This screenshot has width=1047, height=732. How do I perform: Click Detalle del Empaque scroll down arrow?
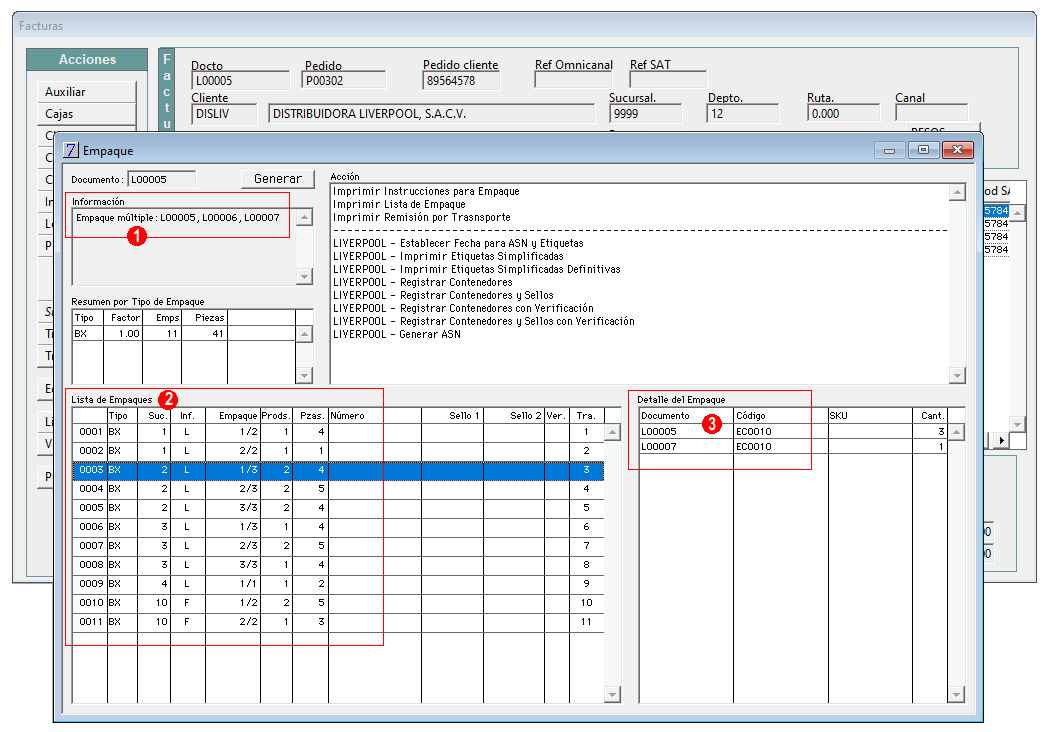tap(956, 695)
